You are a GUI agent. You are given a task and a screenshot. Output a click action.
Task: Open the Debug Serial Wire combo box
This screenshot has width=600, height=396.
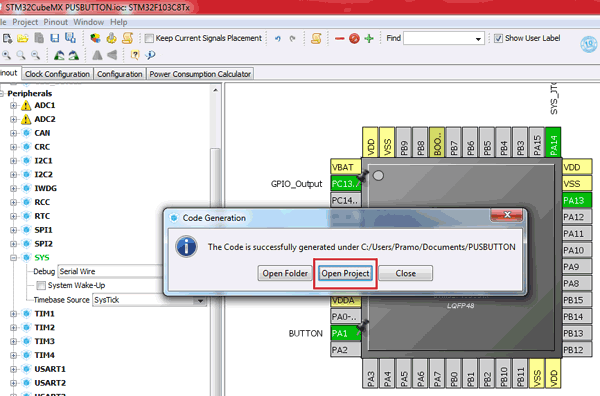[x=110, y=272]
